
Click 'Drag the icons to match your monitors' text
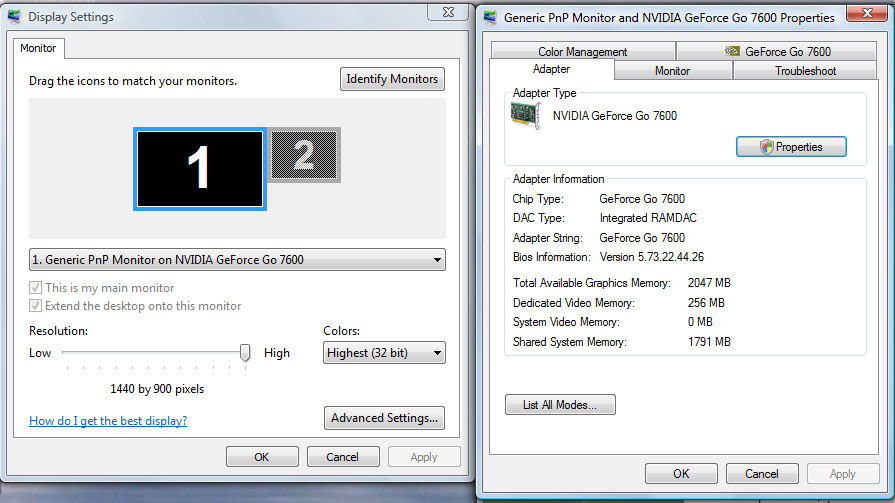point(133,81)
